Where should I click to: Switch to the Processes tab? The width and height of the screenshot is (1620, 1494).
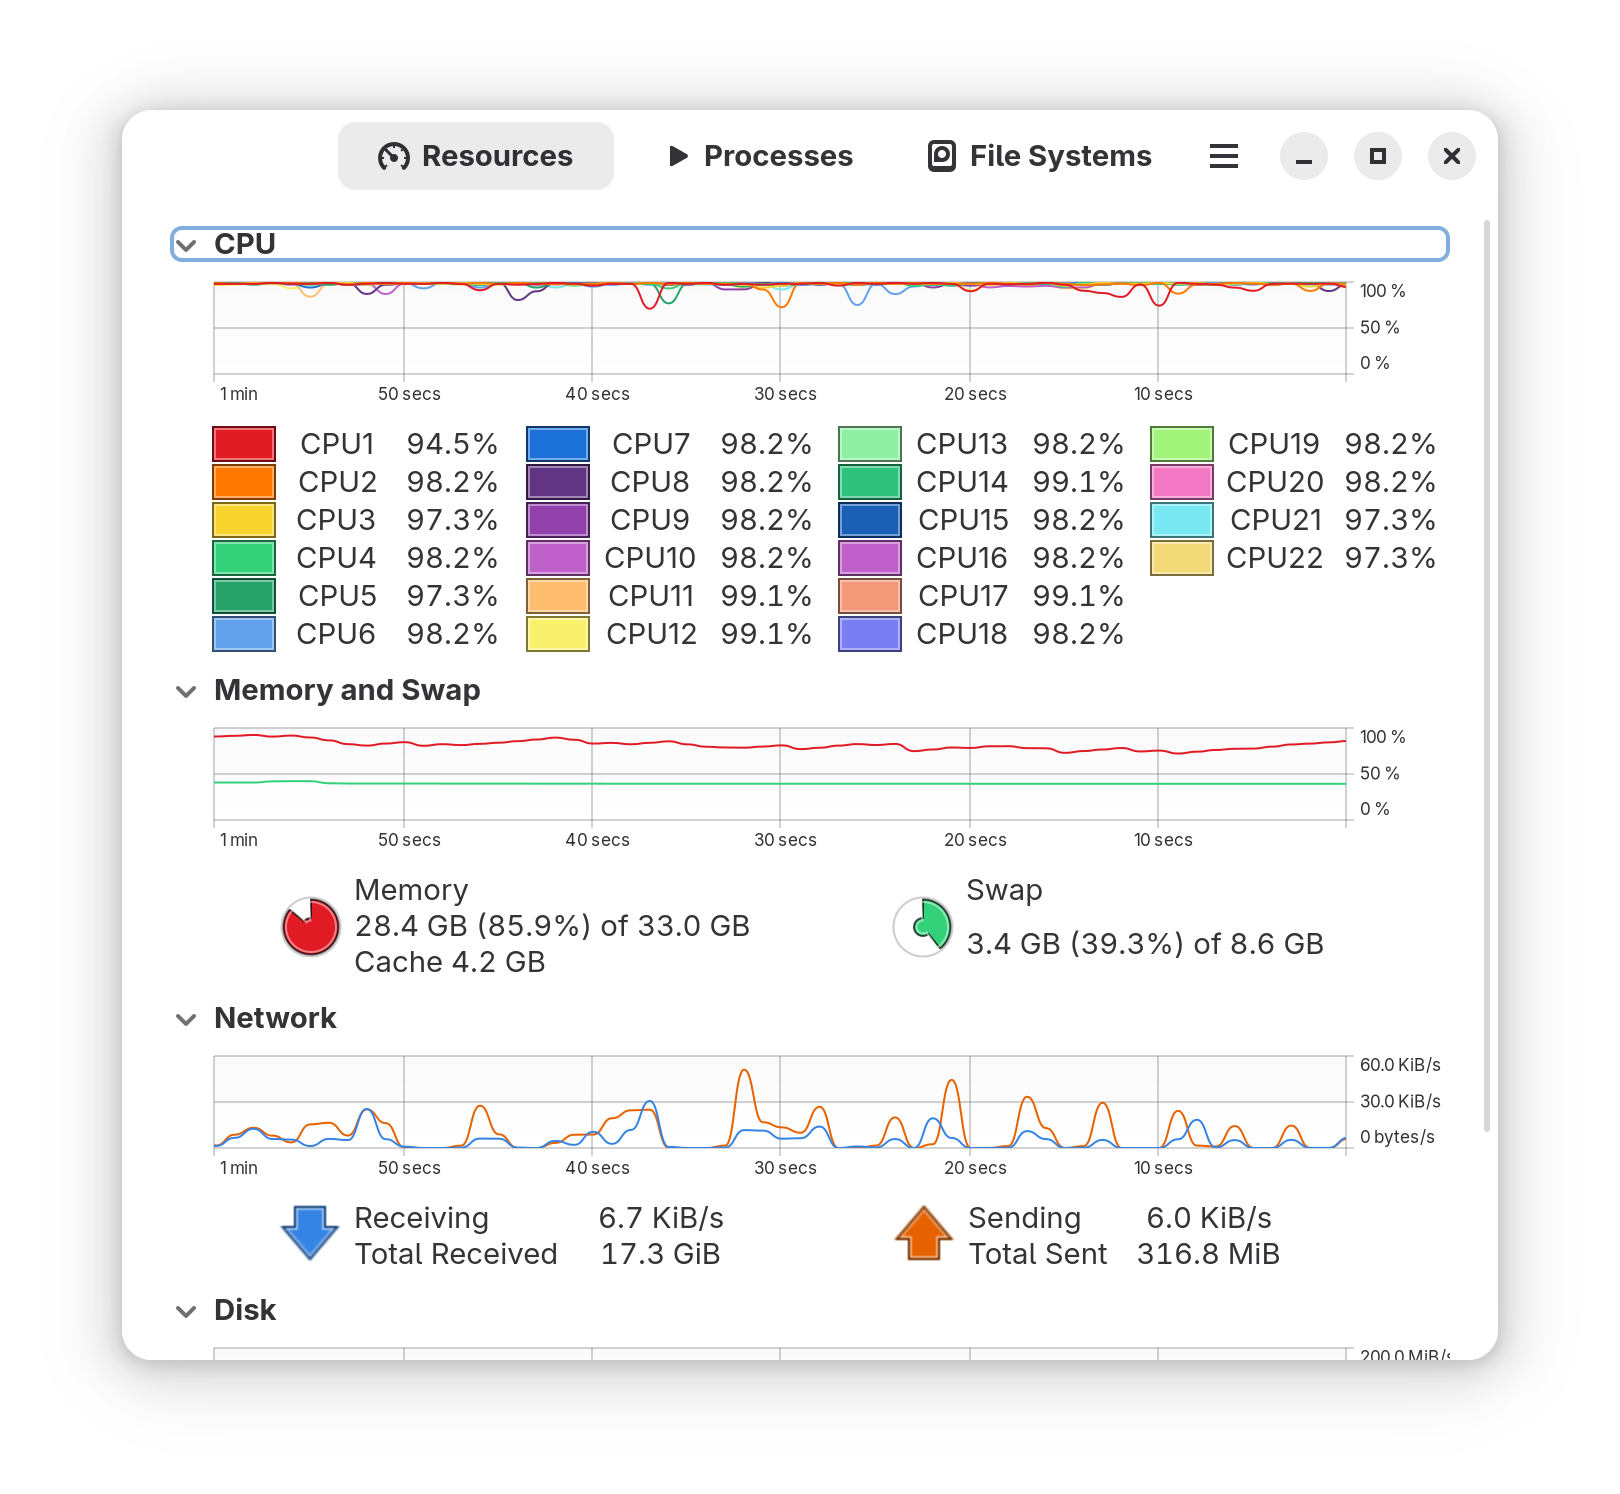[x=760, y=156]
